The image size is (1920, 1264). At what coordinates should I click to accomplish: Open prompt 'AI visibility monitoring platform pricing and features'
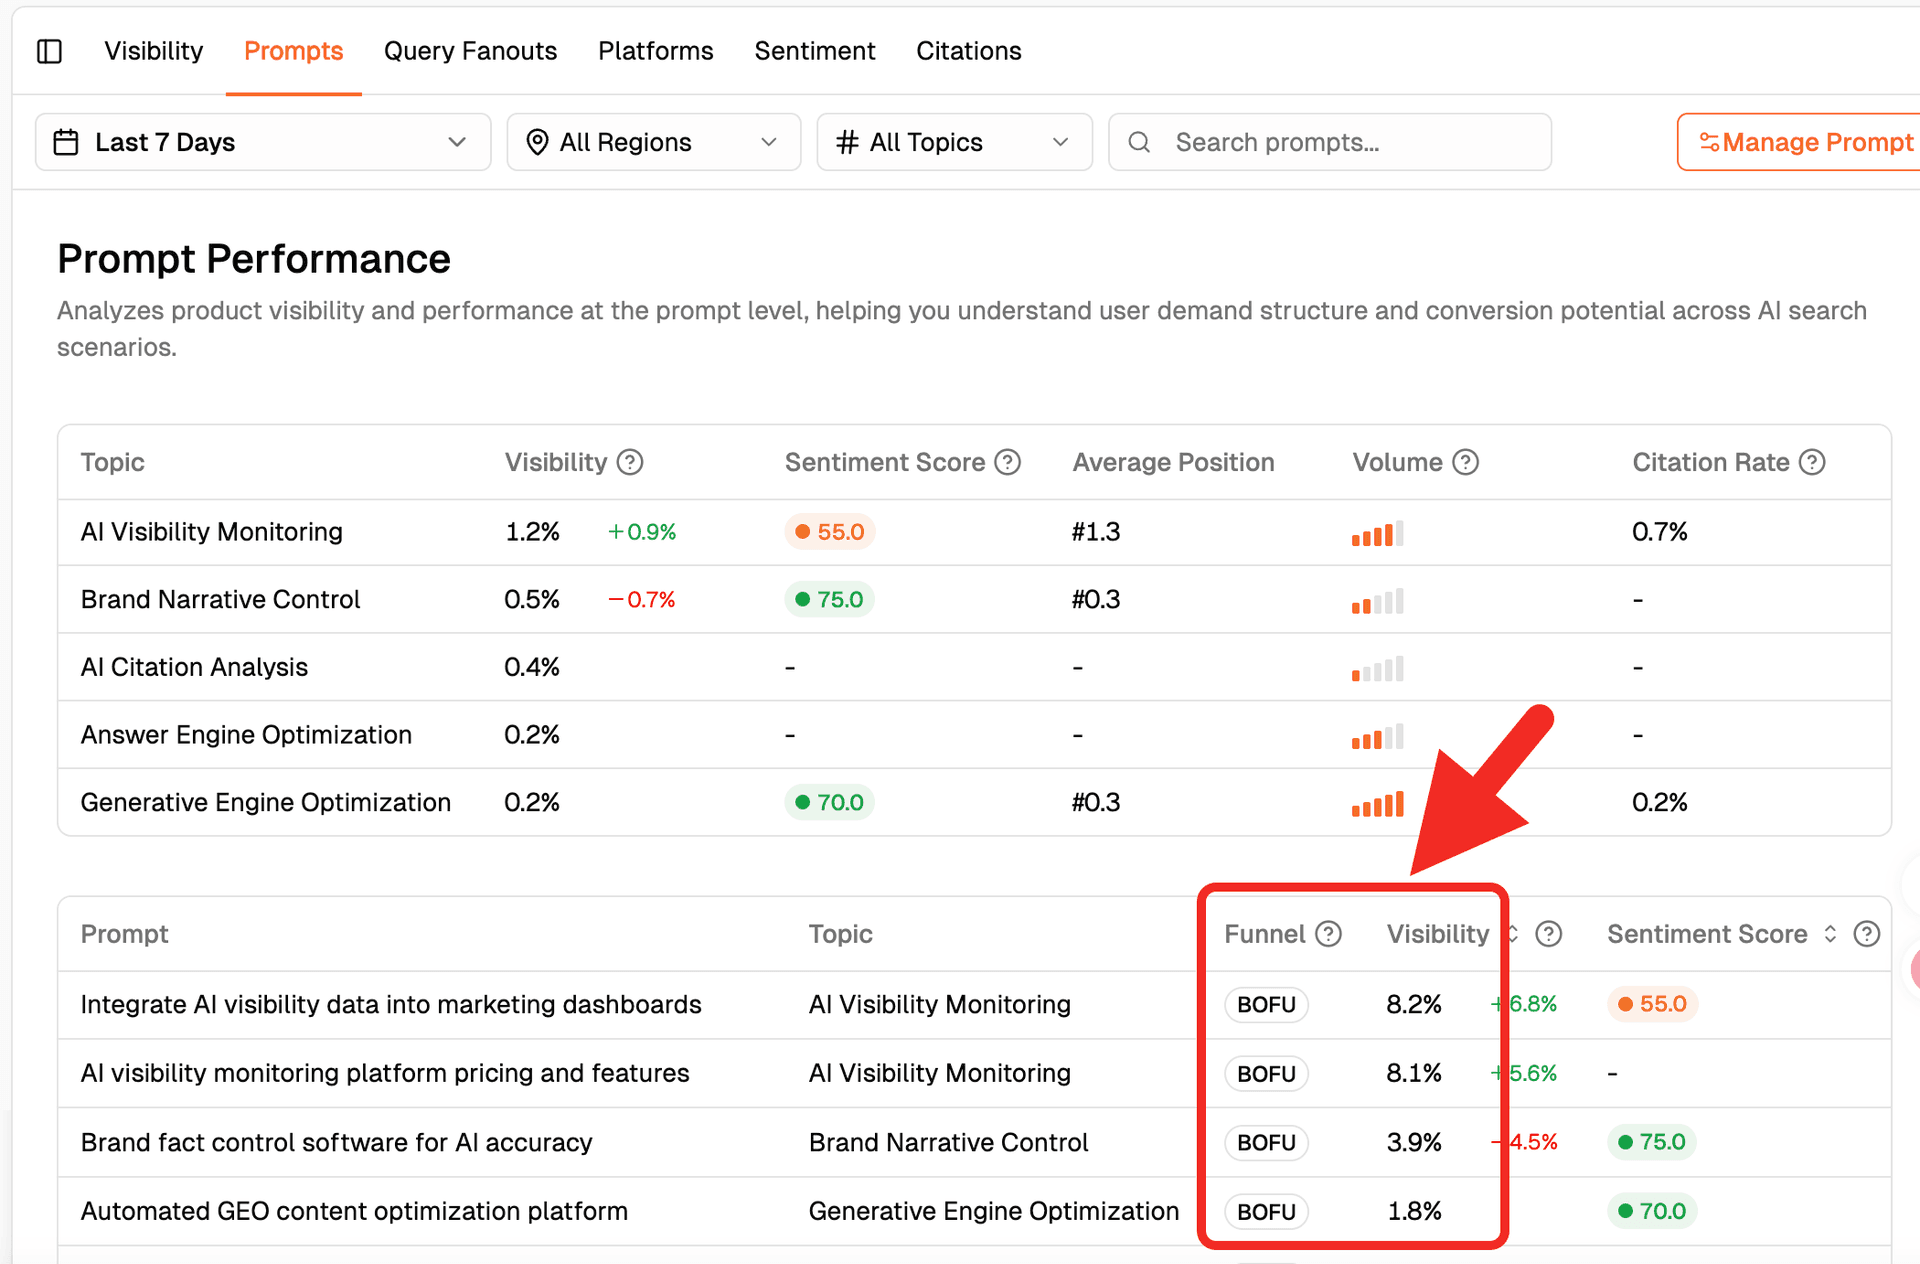tap(385, 1073)
